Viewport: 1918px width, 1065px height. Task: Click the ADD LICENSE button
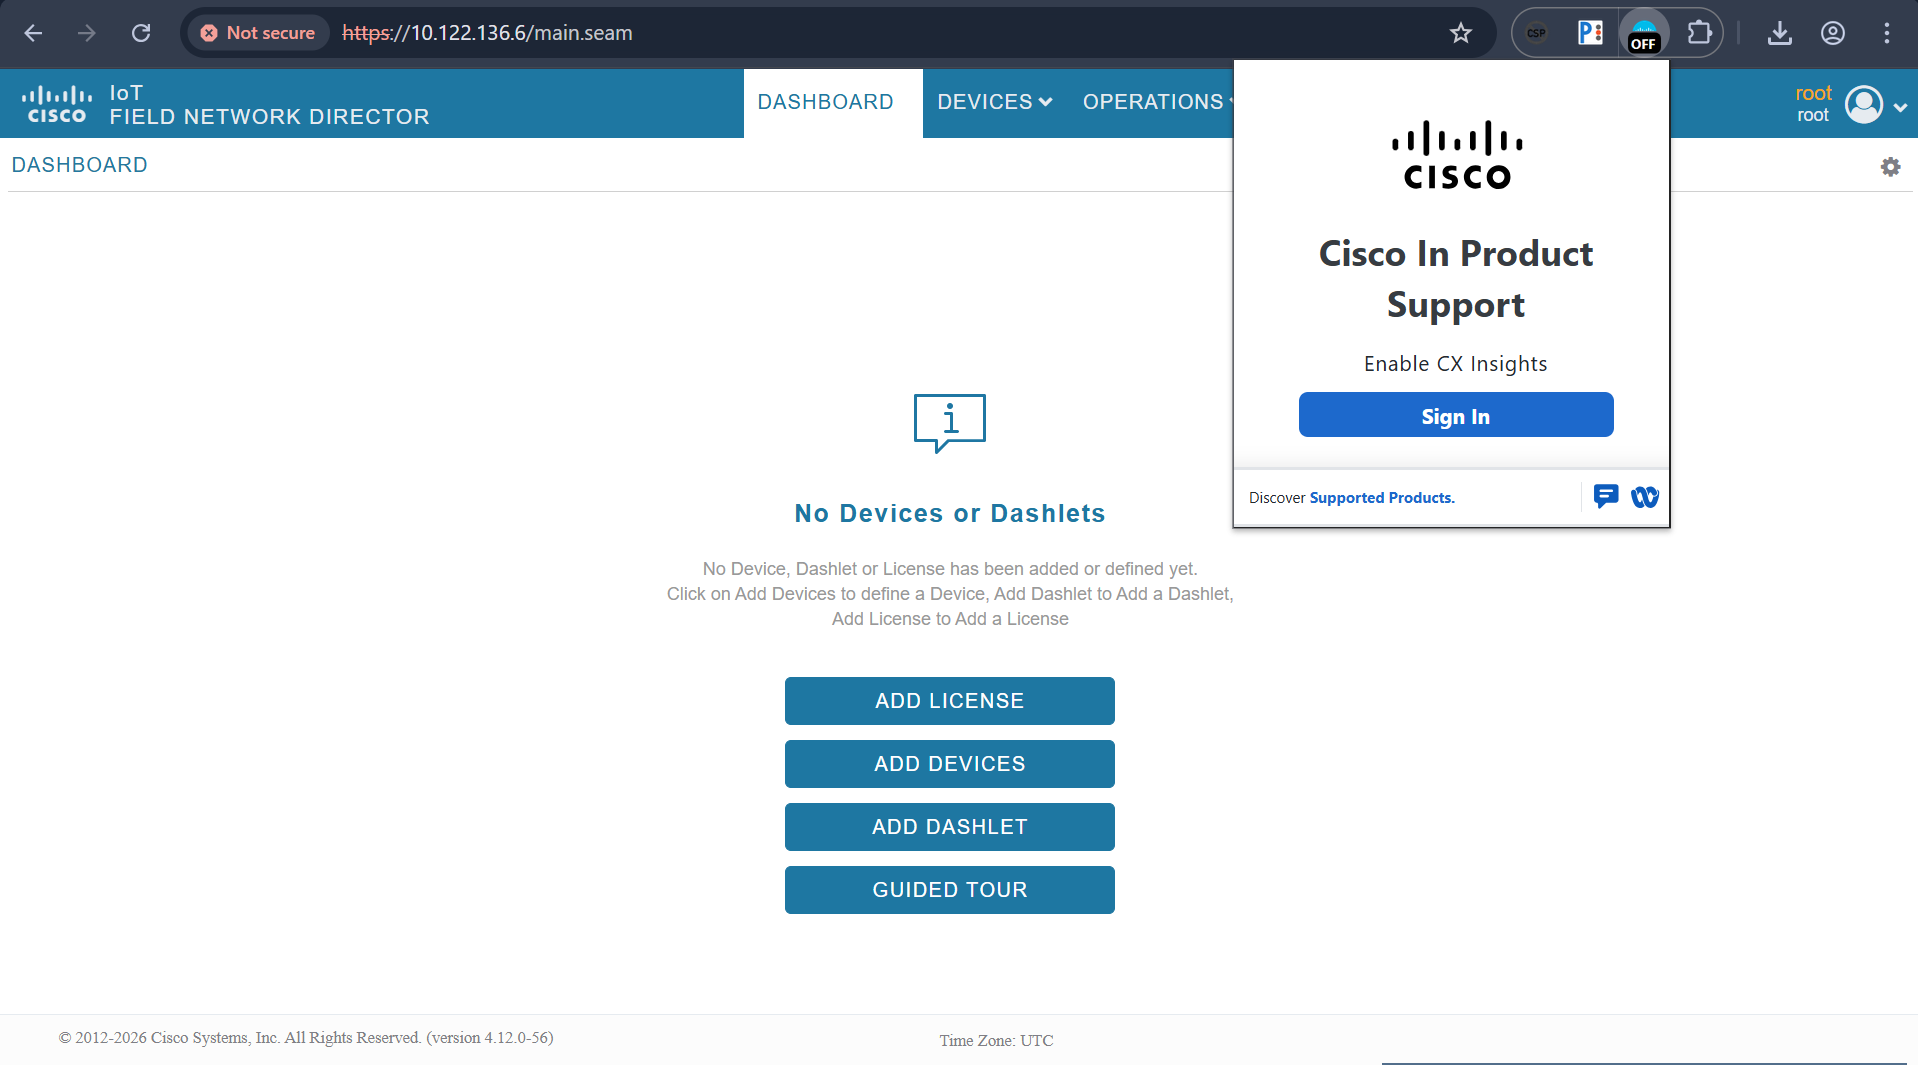[949, 701]
